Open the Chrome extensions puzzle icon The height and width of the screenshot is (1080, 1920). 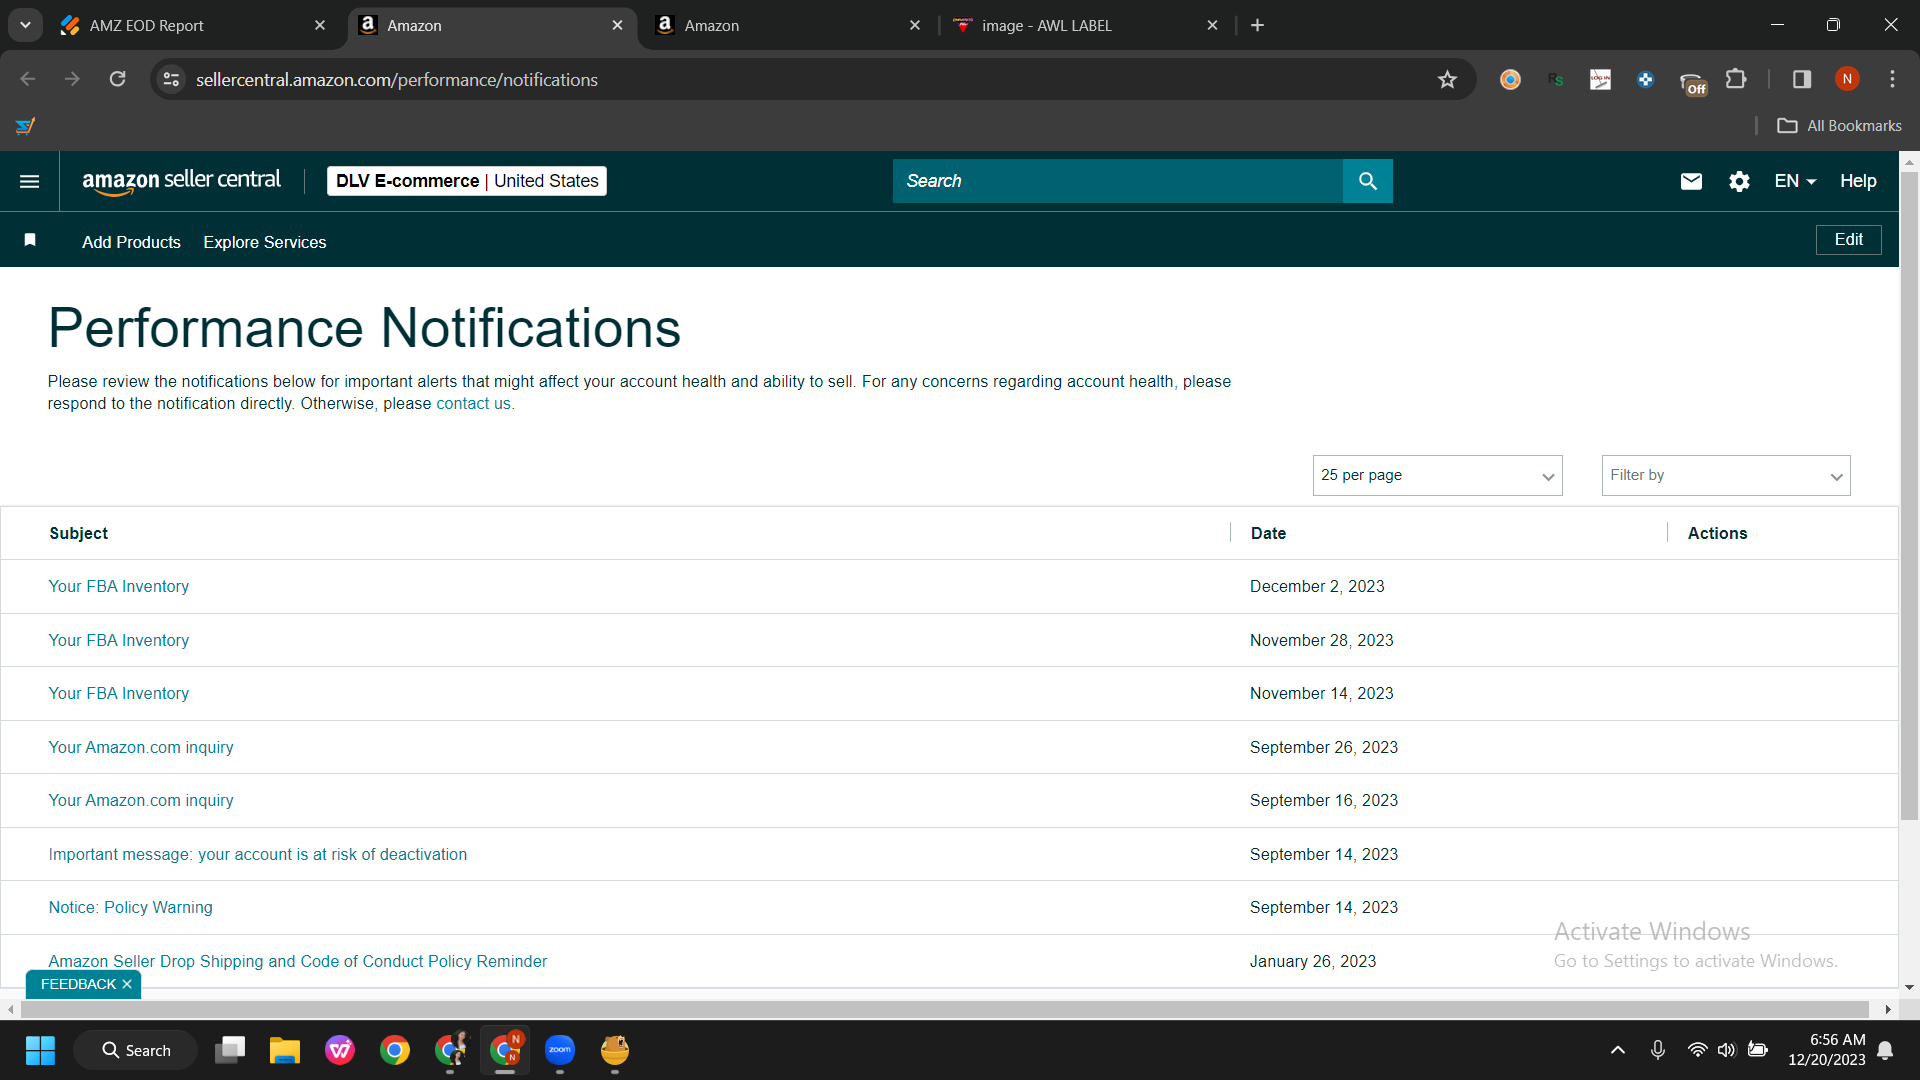[1736, 79]
